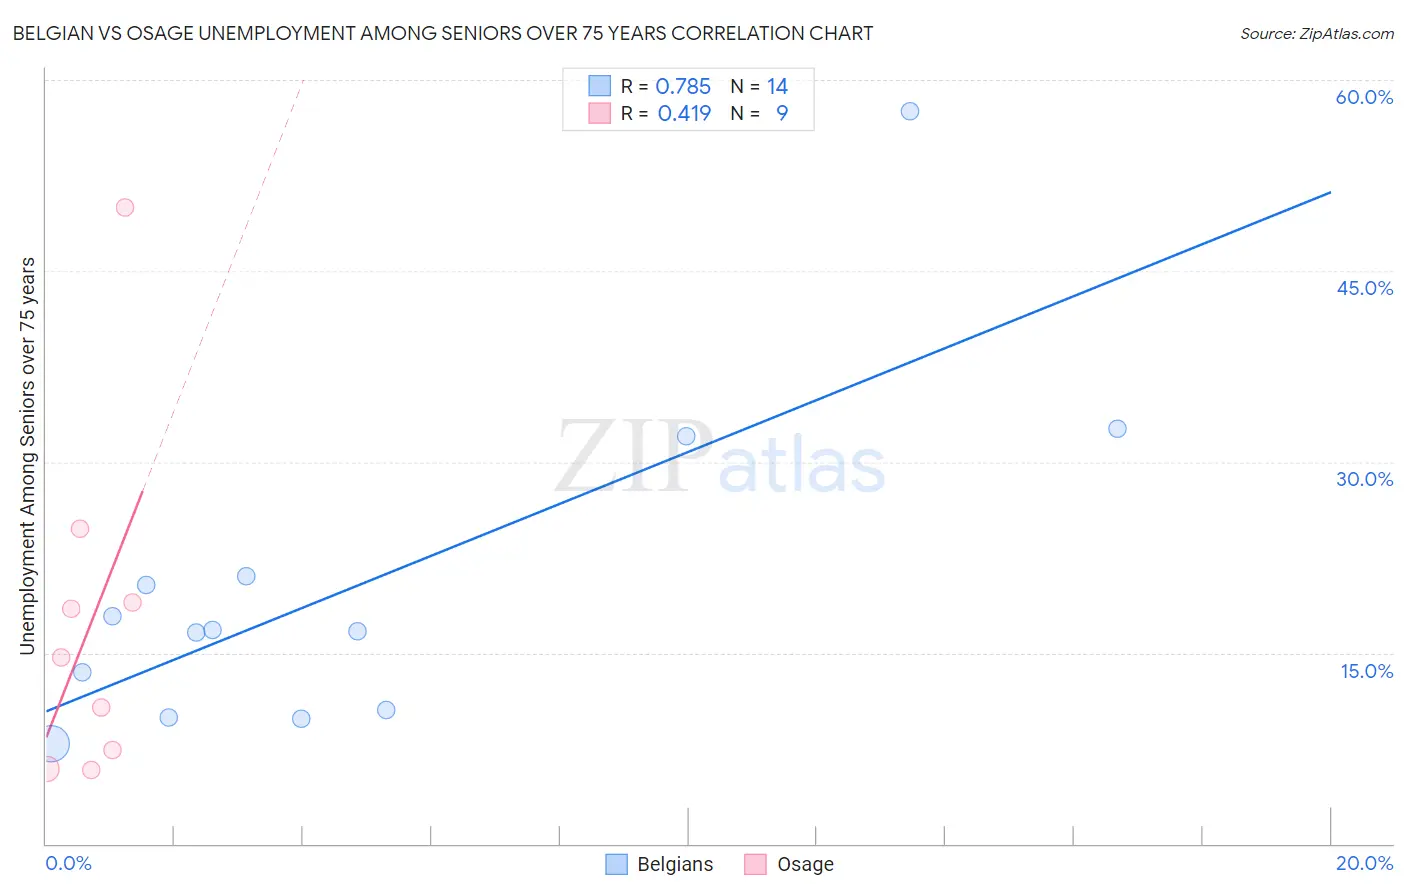Click the chart title text
Image resolution: width=1406 pixels, height=892 pixels.
(443, 33)
